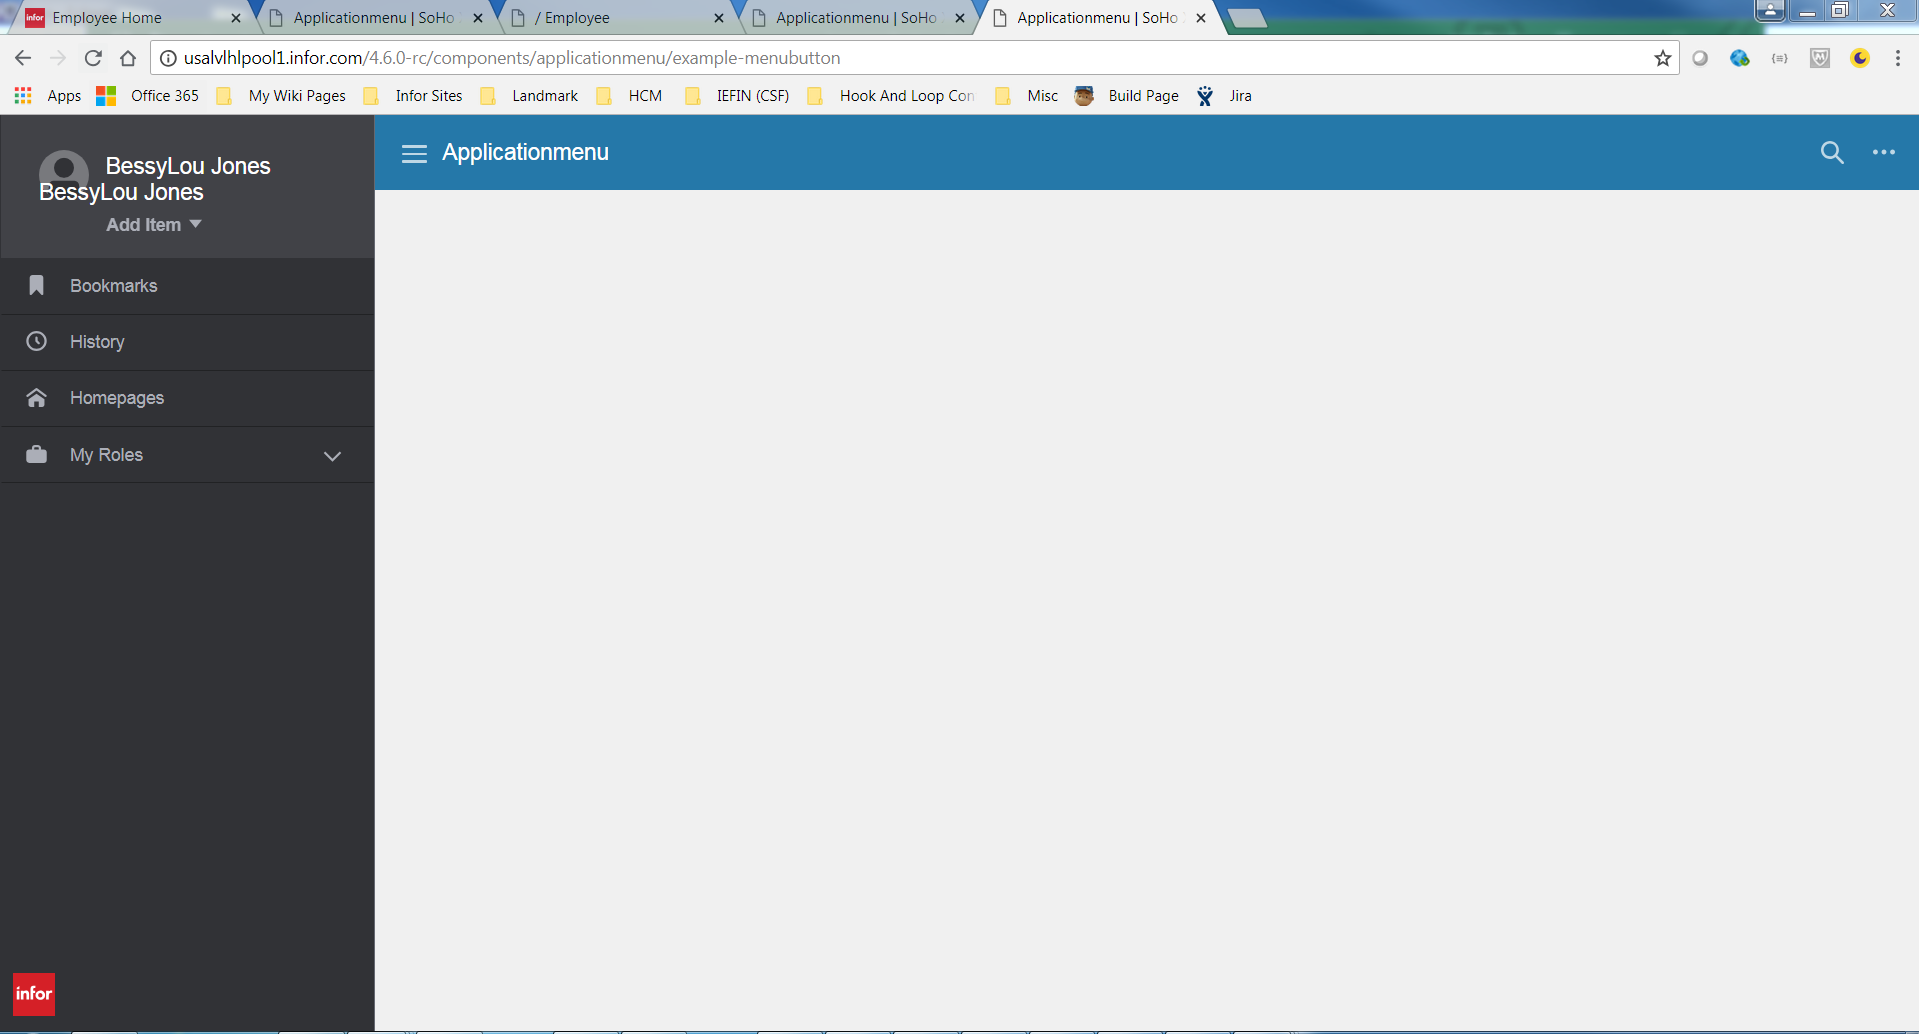Open search in the Applicationmenu header
1919x1034 pixels.
coord(1831,152)
